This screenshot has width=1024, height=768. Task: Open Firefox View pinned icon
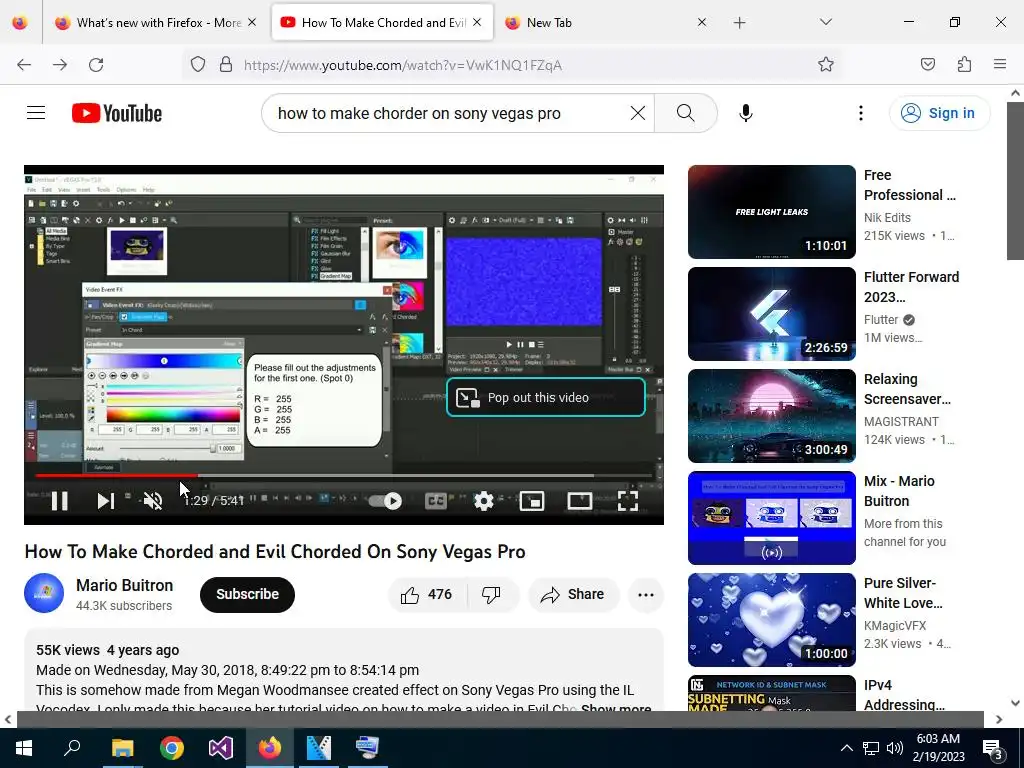pos(20,22)
